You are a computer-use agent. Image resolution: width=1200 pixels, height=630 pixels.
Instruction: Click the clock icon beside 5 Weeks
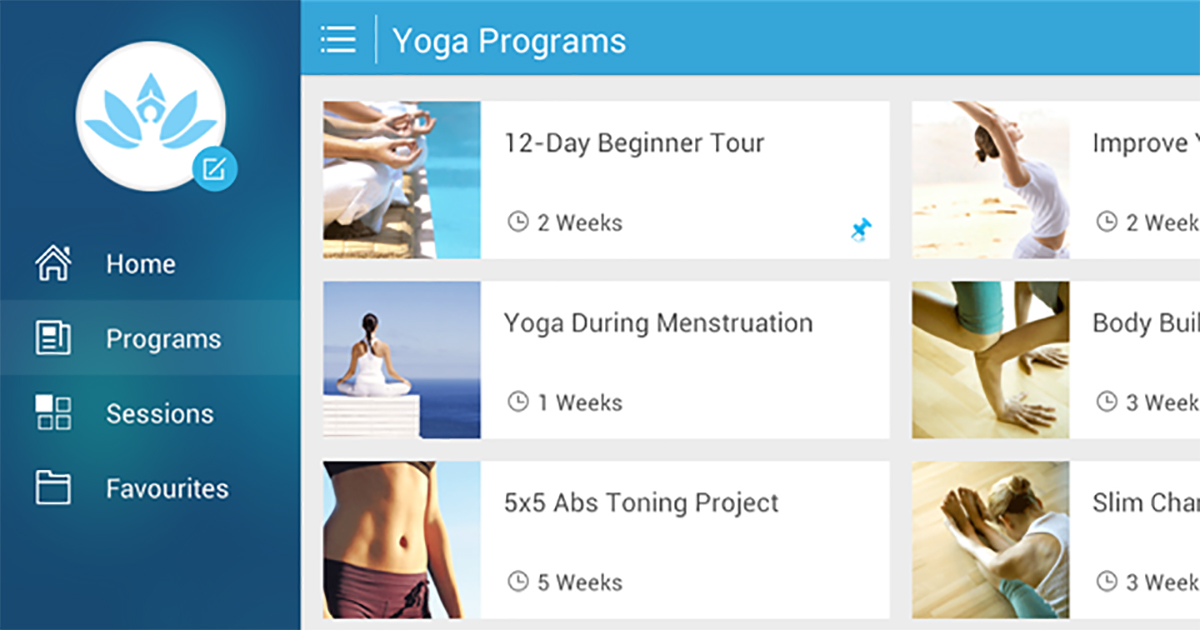click(518, 581)
